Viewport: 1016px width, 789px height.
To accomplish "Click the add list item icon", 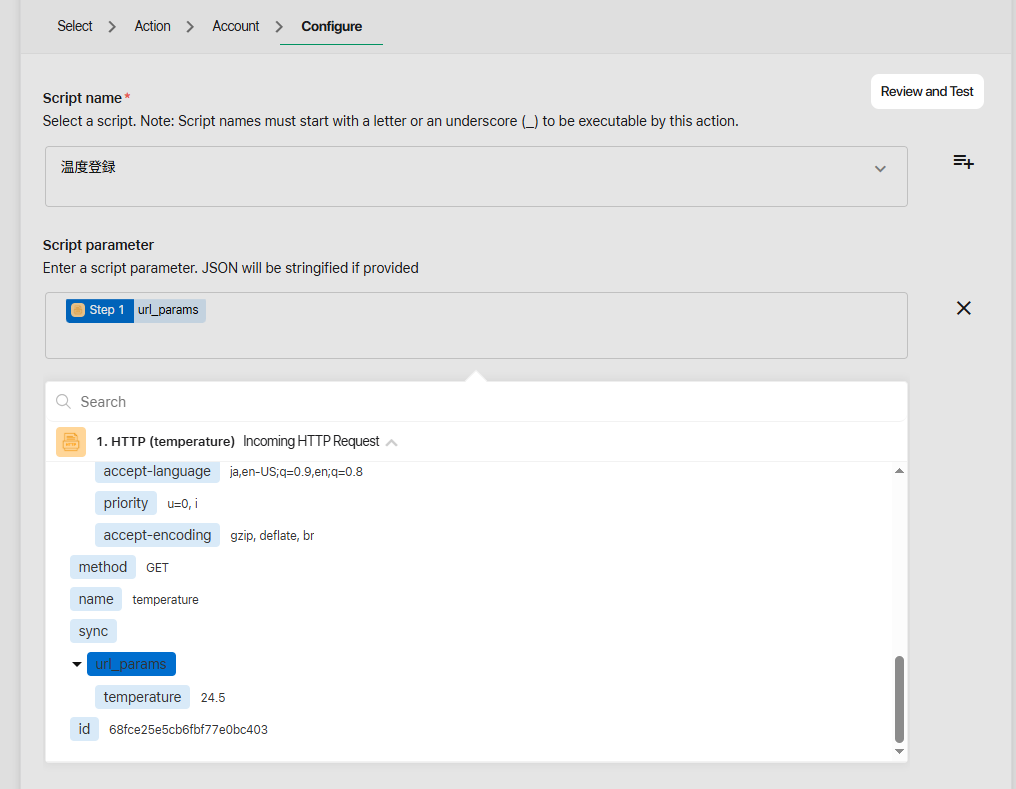I will [x=963, y=162].
